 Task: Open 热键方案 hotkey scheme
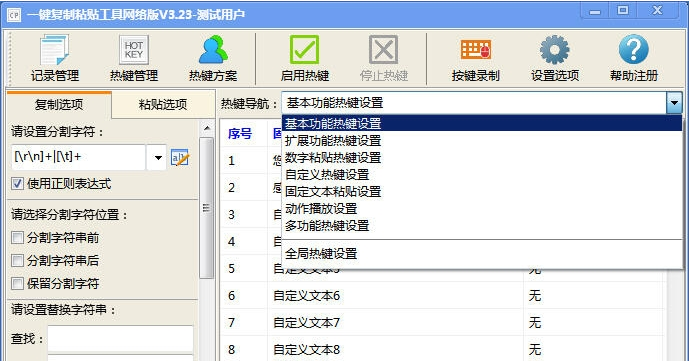tap(213, 59)
